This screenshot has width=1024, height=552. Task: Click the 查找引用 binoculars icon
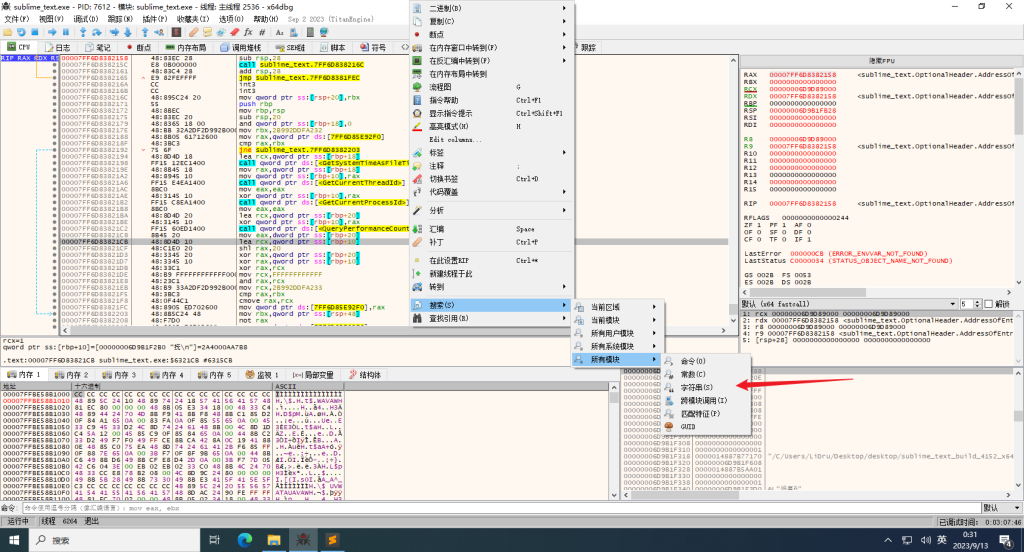pos(419,318)
